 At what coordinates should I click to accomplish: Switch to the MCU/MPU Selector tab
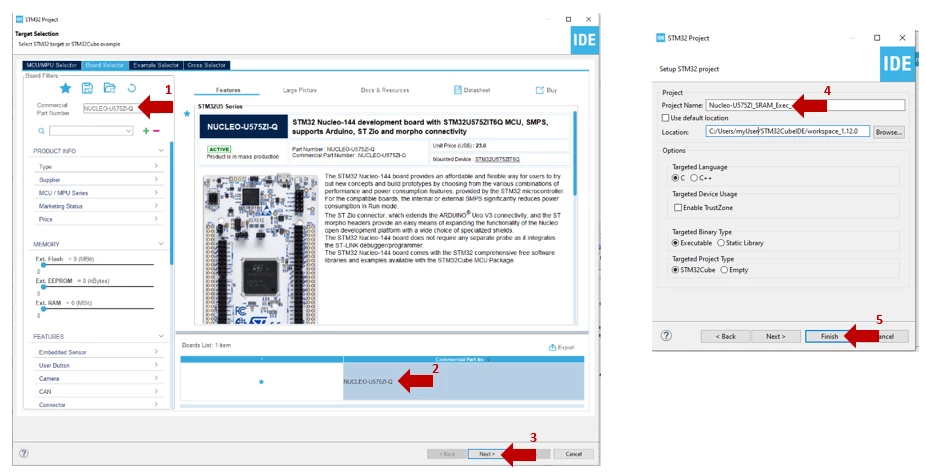pyautogui.click(x=52, y=65)
